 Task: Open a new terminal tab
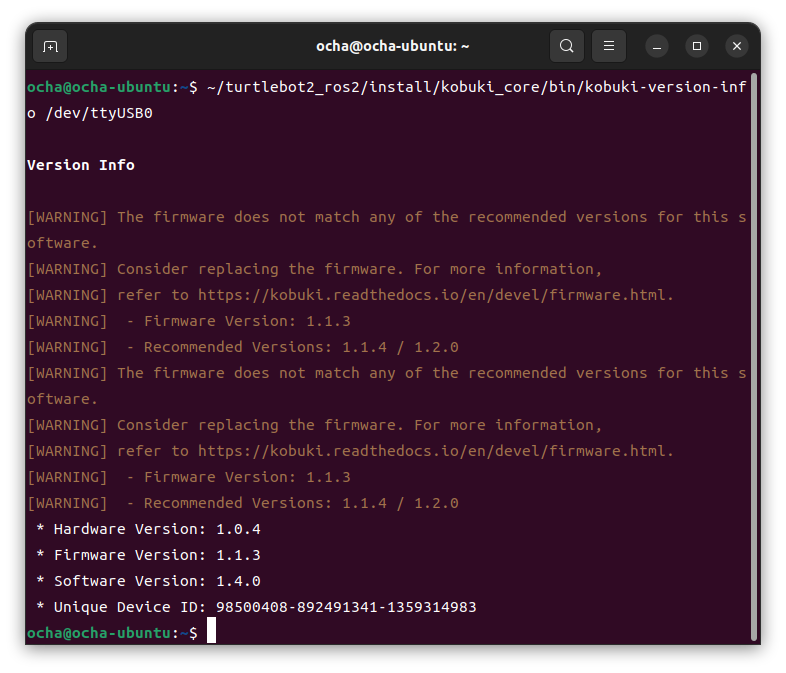click(50, 46)
